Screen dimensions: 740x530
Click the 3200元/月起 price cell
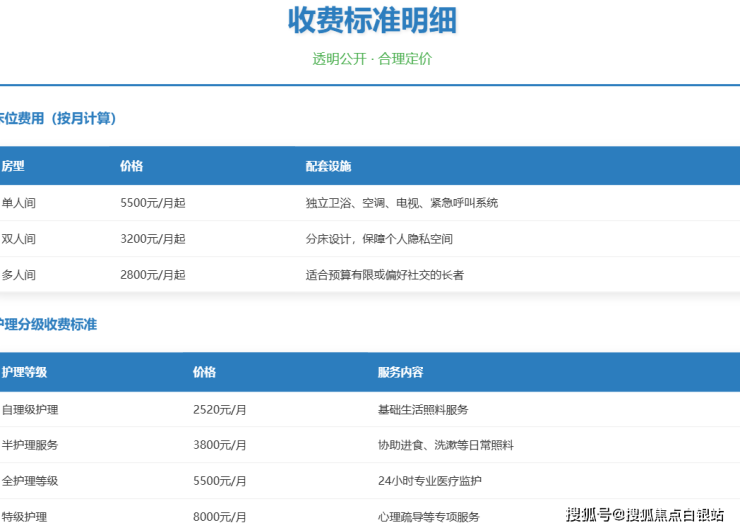[152, 239]
